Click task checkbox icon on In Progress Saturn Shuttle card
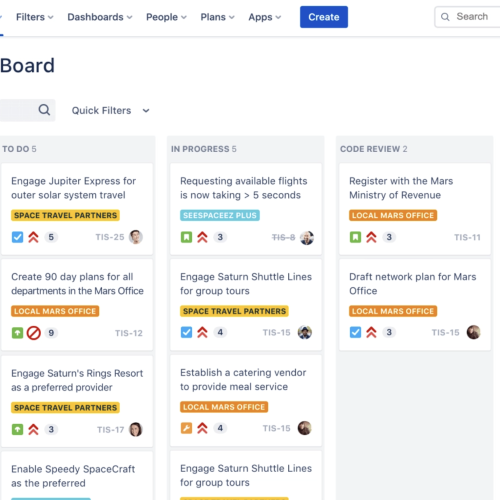The height and width of the screenshot is (500, 500). point(186,332)
